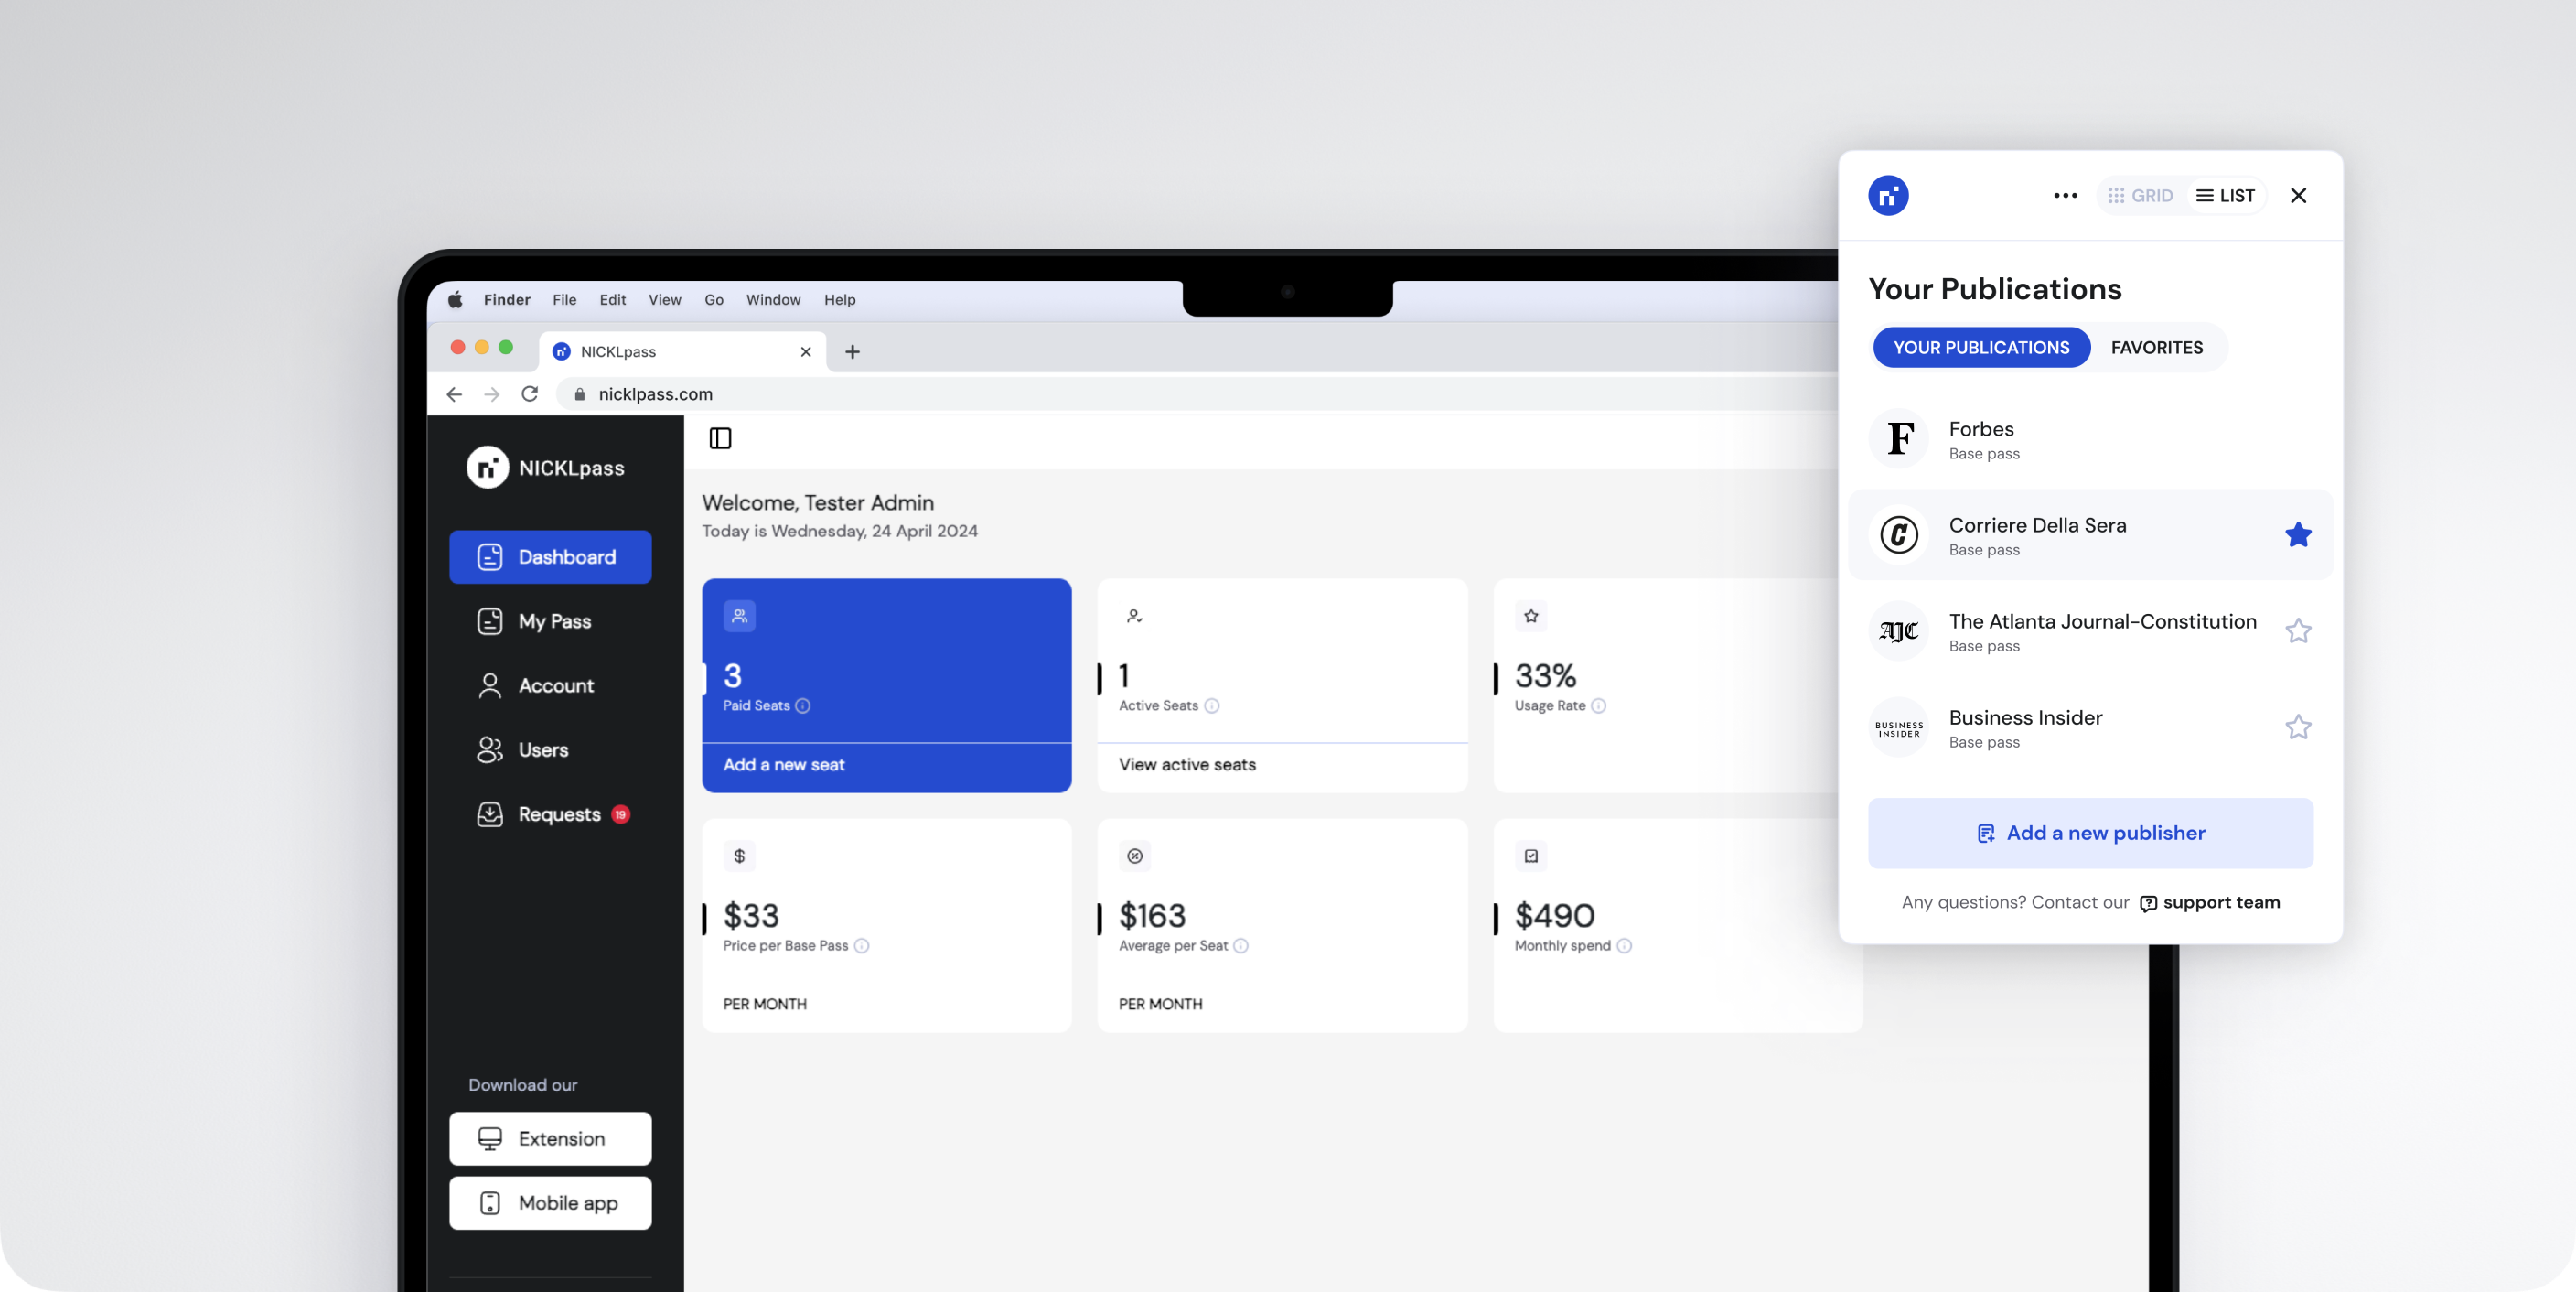This screenshot has height=1292, width=2576.
Task: Click the Average per Seat percent icon
Action: [x=1134, y=856]
